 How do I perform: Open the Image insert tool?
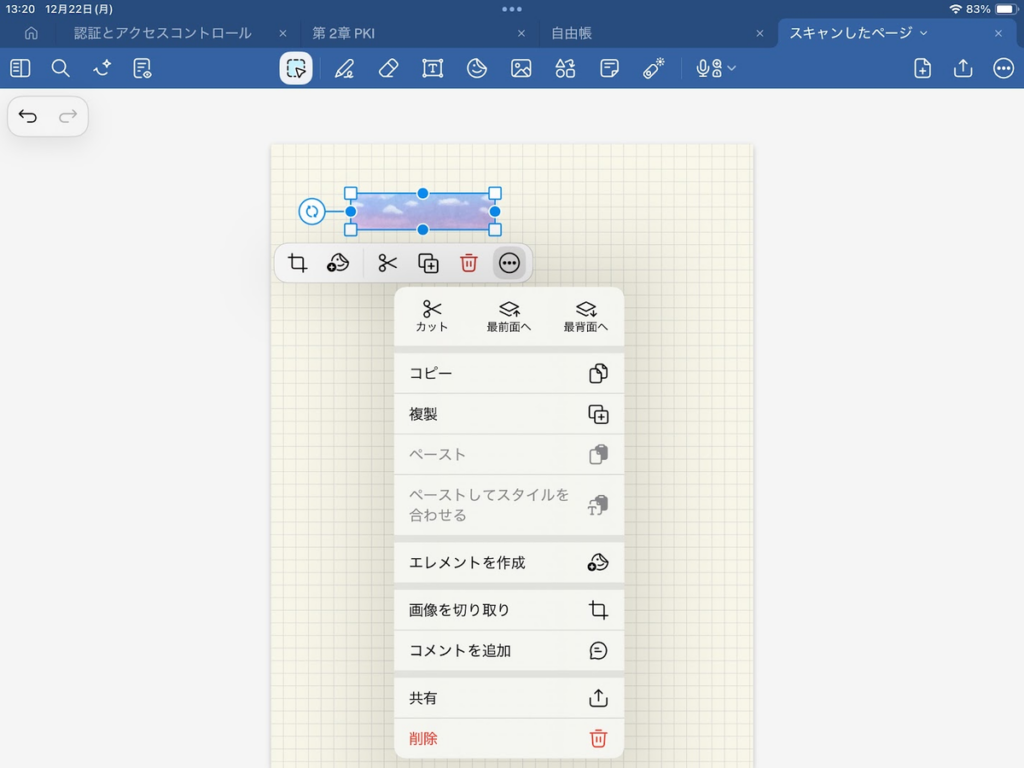coord(521,68)
